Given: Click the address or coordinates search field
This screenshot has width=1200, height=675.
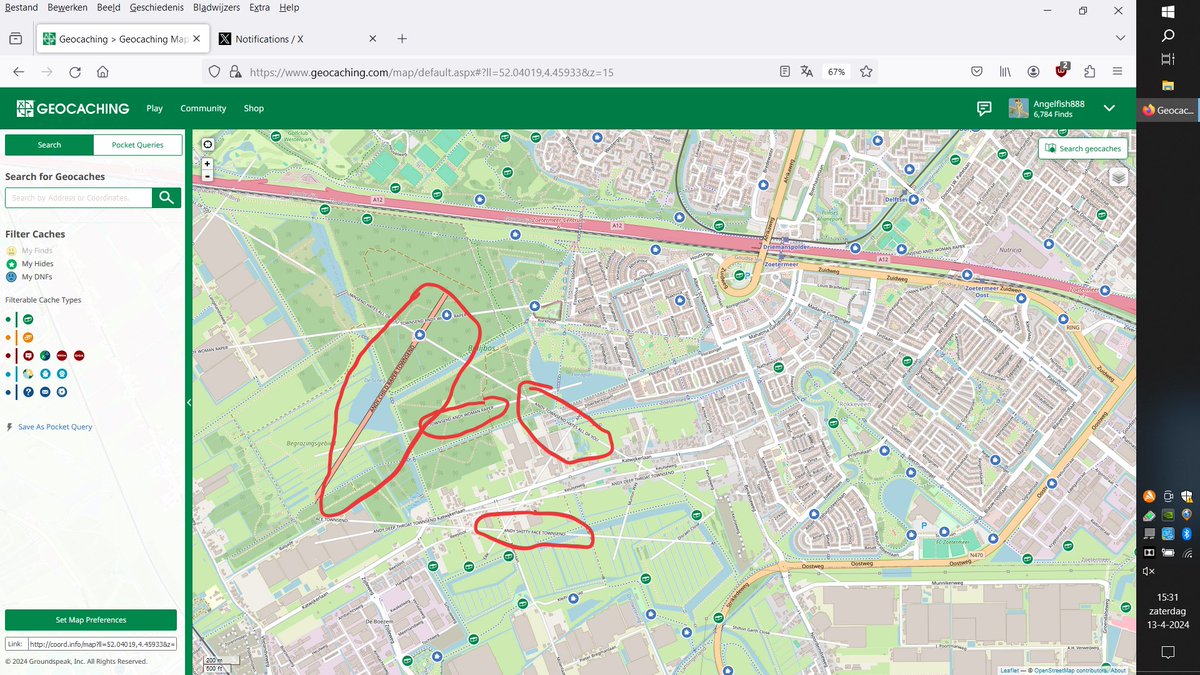Looking at the screenshot, I should [79, 198].
